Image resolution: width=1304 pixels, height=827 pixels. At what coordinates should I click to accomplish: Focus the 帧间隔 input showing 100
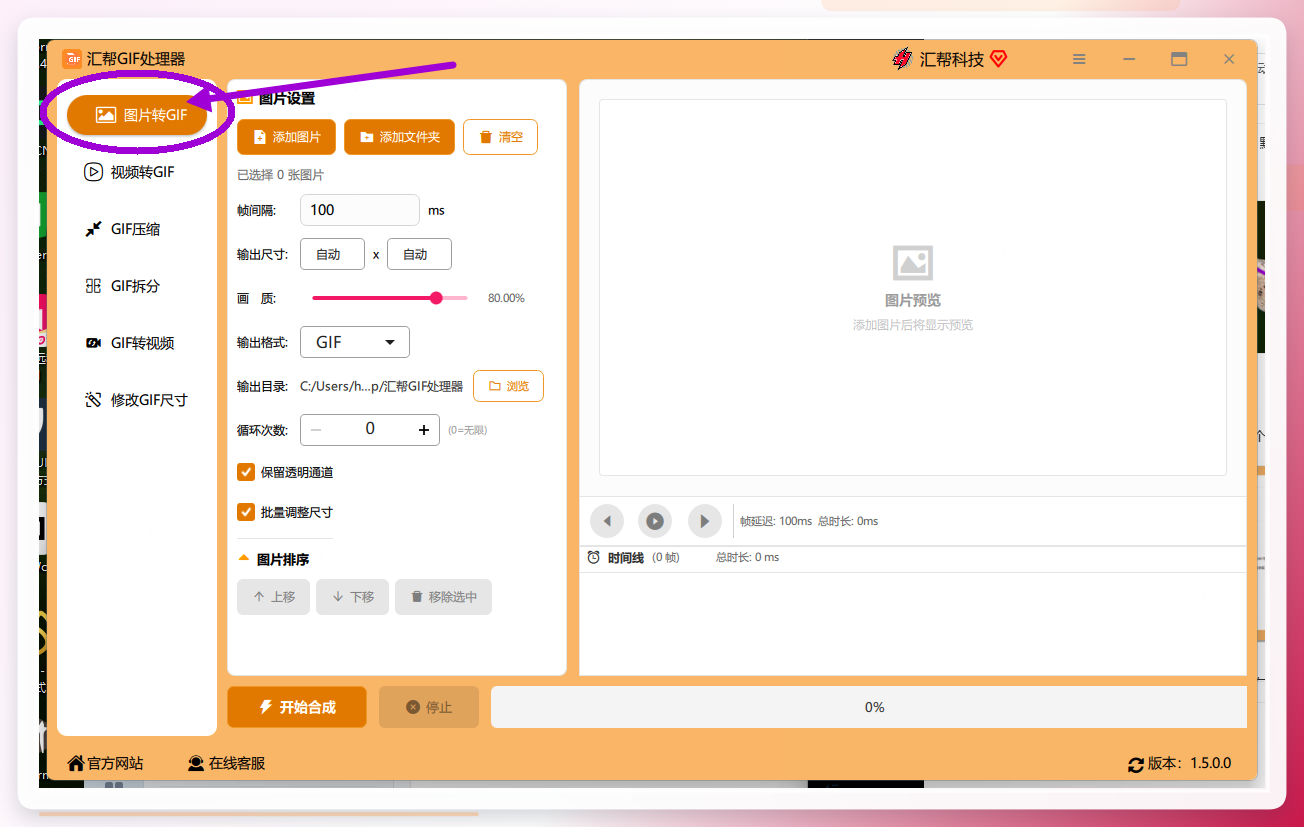click(360, 210)
